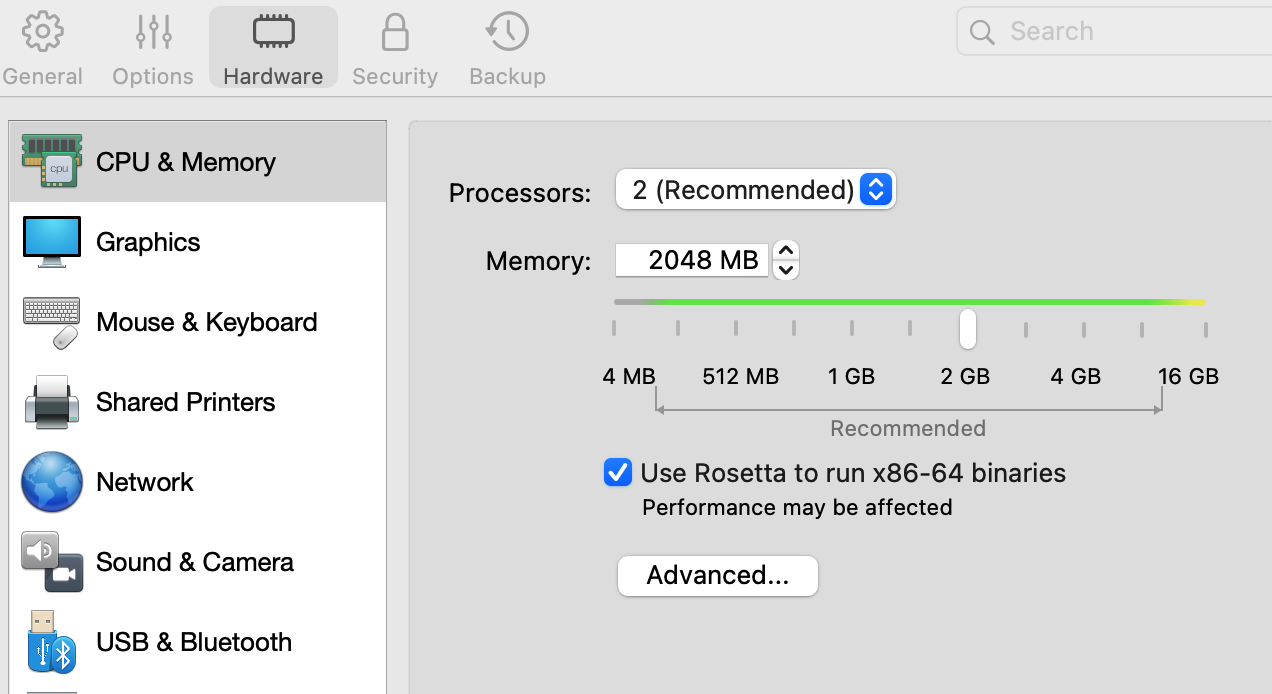Click the CPU & Memory chip icon
1272x694 pixels.
click(x=51, y=161)
